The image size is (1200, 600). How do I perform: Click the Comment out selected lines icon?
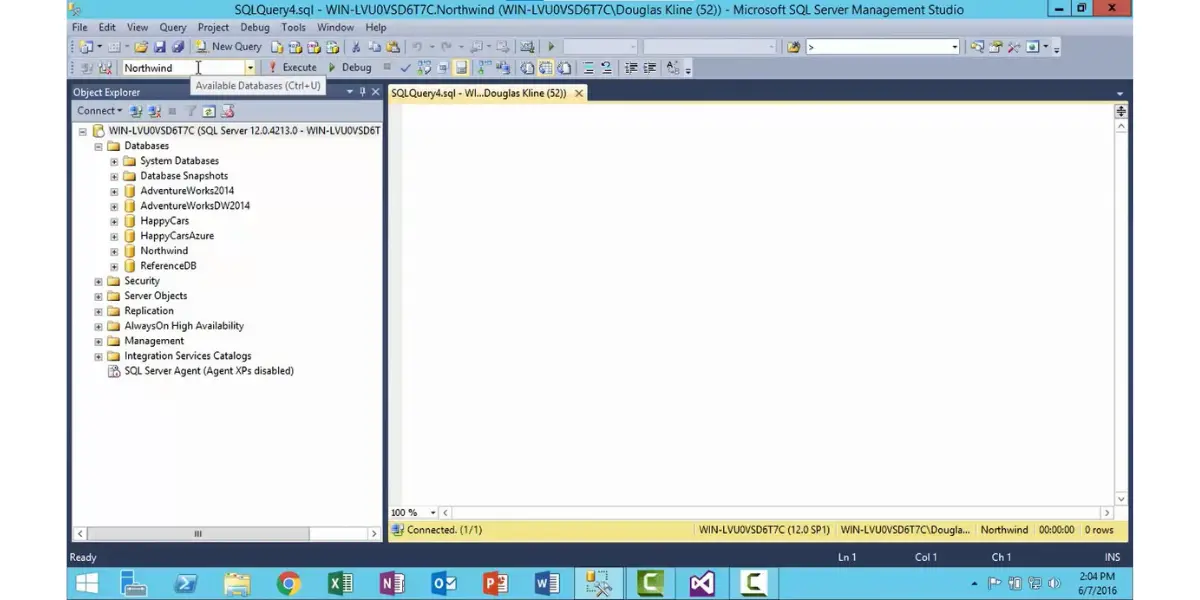coord(589,67)
